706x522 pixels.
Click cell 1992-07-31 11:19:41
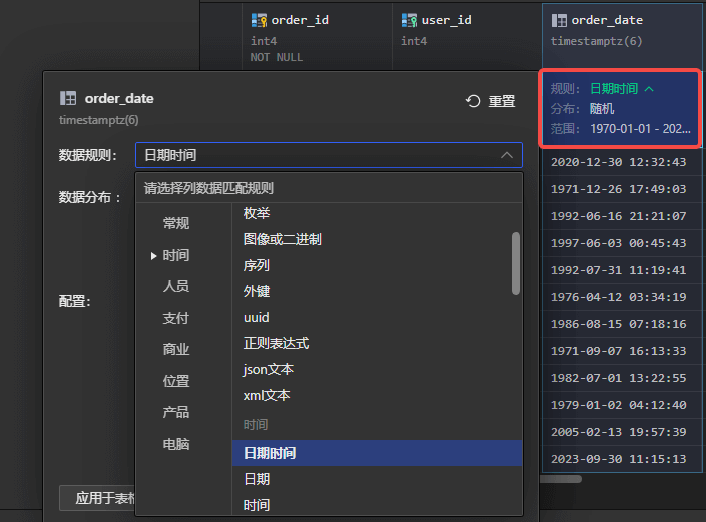click(621, 270)
